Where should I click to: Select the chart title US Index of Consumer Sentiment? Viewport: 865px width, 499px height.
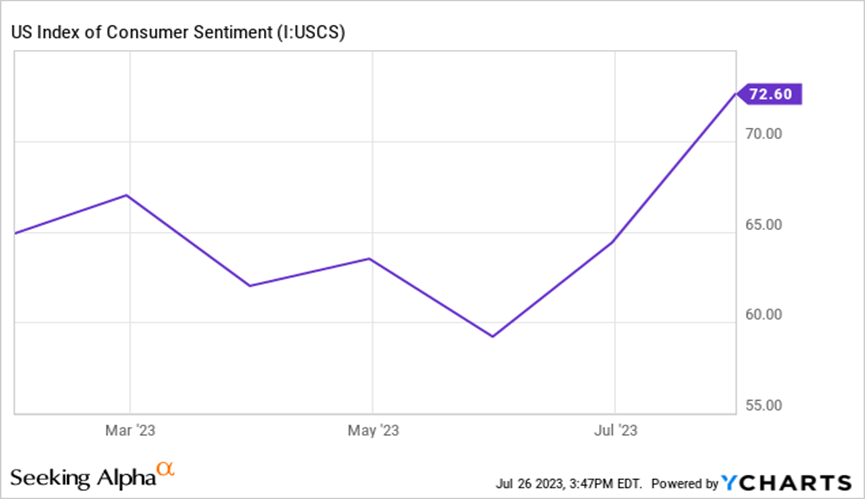[x=177, y=33]
